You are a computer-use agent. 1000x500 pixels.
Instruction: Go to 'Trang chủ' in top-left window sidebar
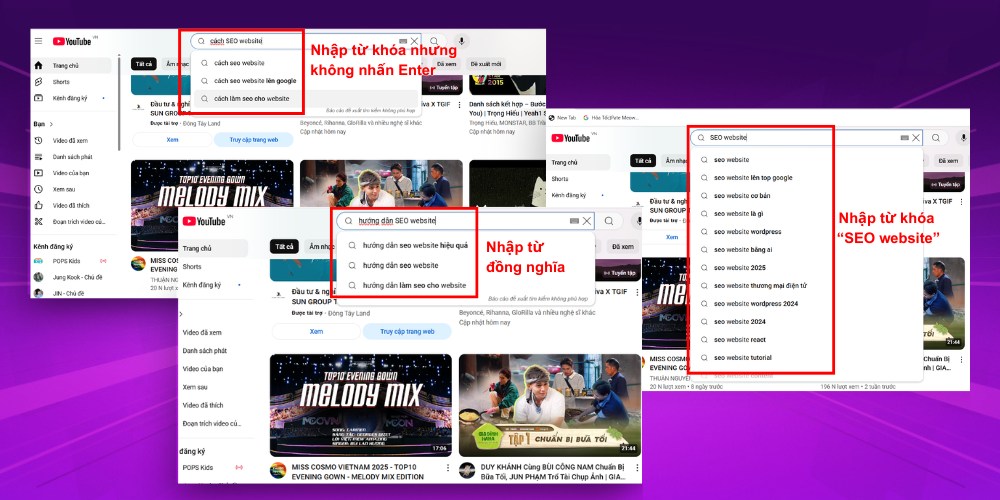tap(71, 65)
